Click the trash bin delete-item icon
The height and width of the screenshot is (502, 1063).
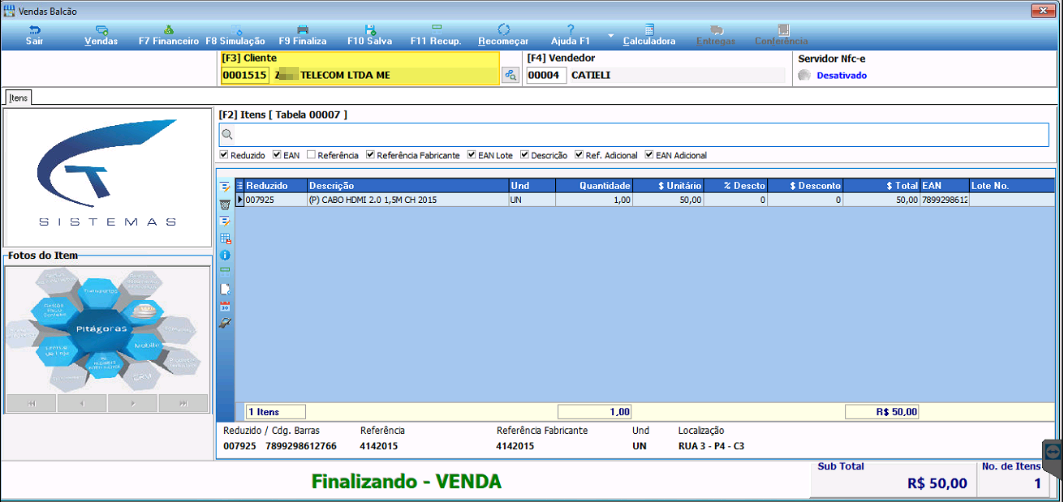225,204
